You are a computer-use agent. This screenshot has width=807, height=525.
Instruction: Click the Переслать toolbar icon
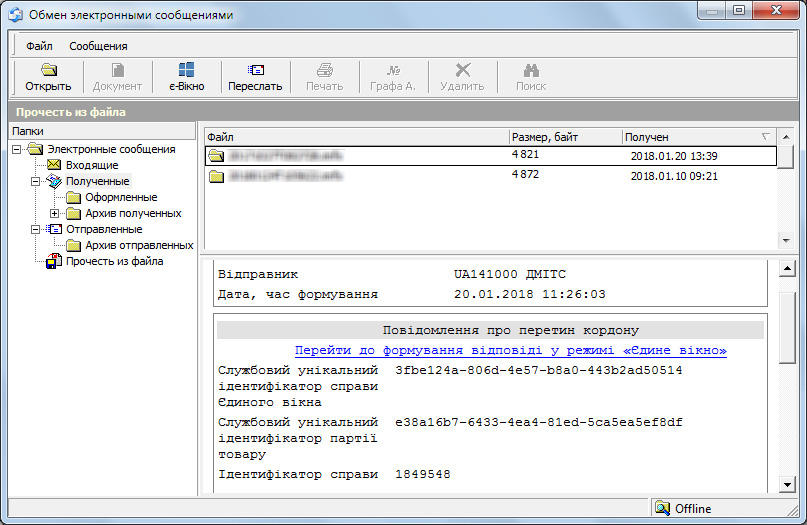click(x=255, y=69)
